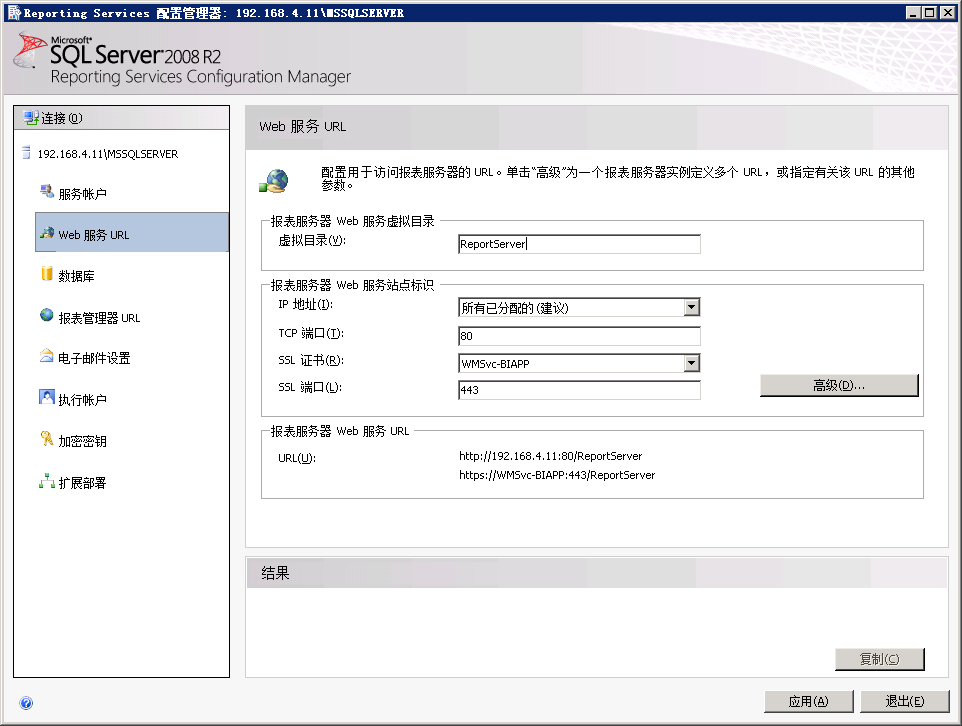Open the 扩展部署 network icon

point(47,481)
